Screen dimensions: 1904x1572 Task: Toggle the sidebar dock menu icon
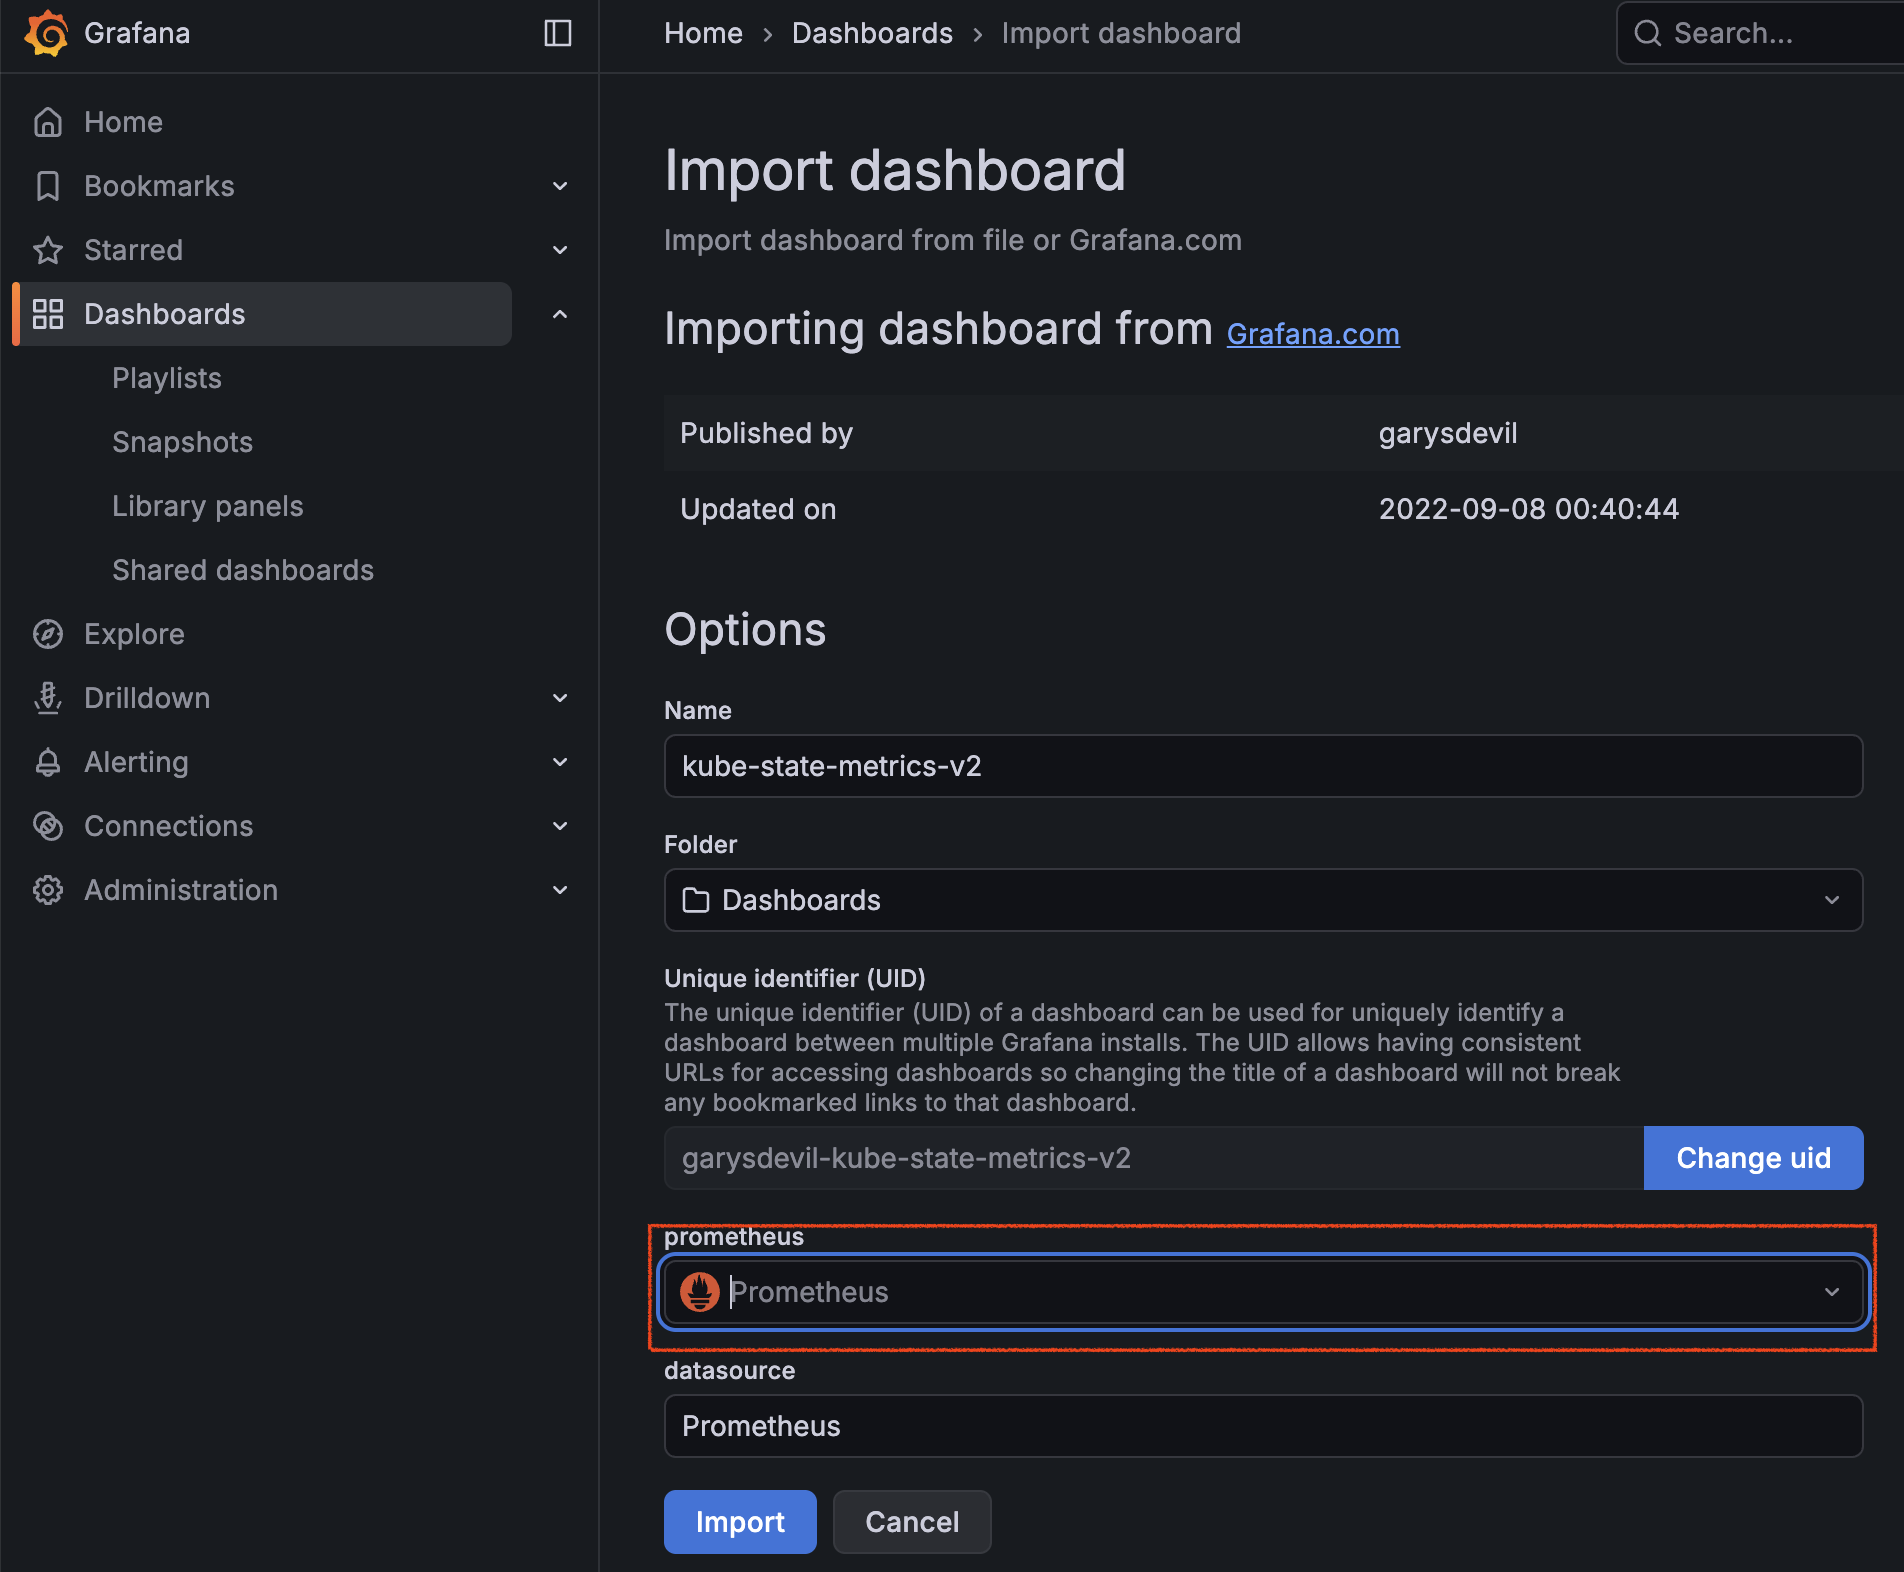pyautogui.click(x=557, y=33)
